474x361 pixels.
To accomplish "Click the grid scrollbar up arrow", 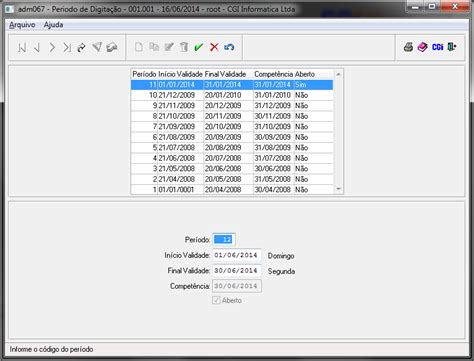I will pos(338,74).
